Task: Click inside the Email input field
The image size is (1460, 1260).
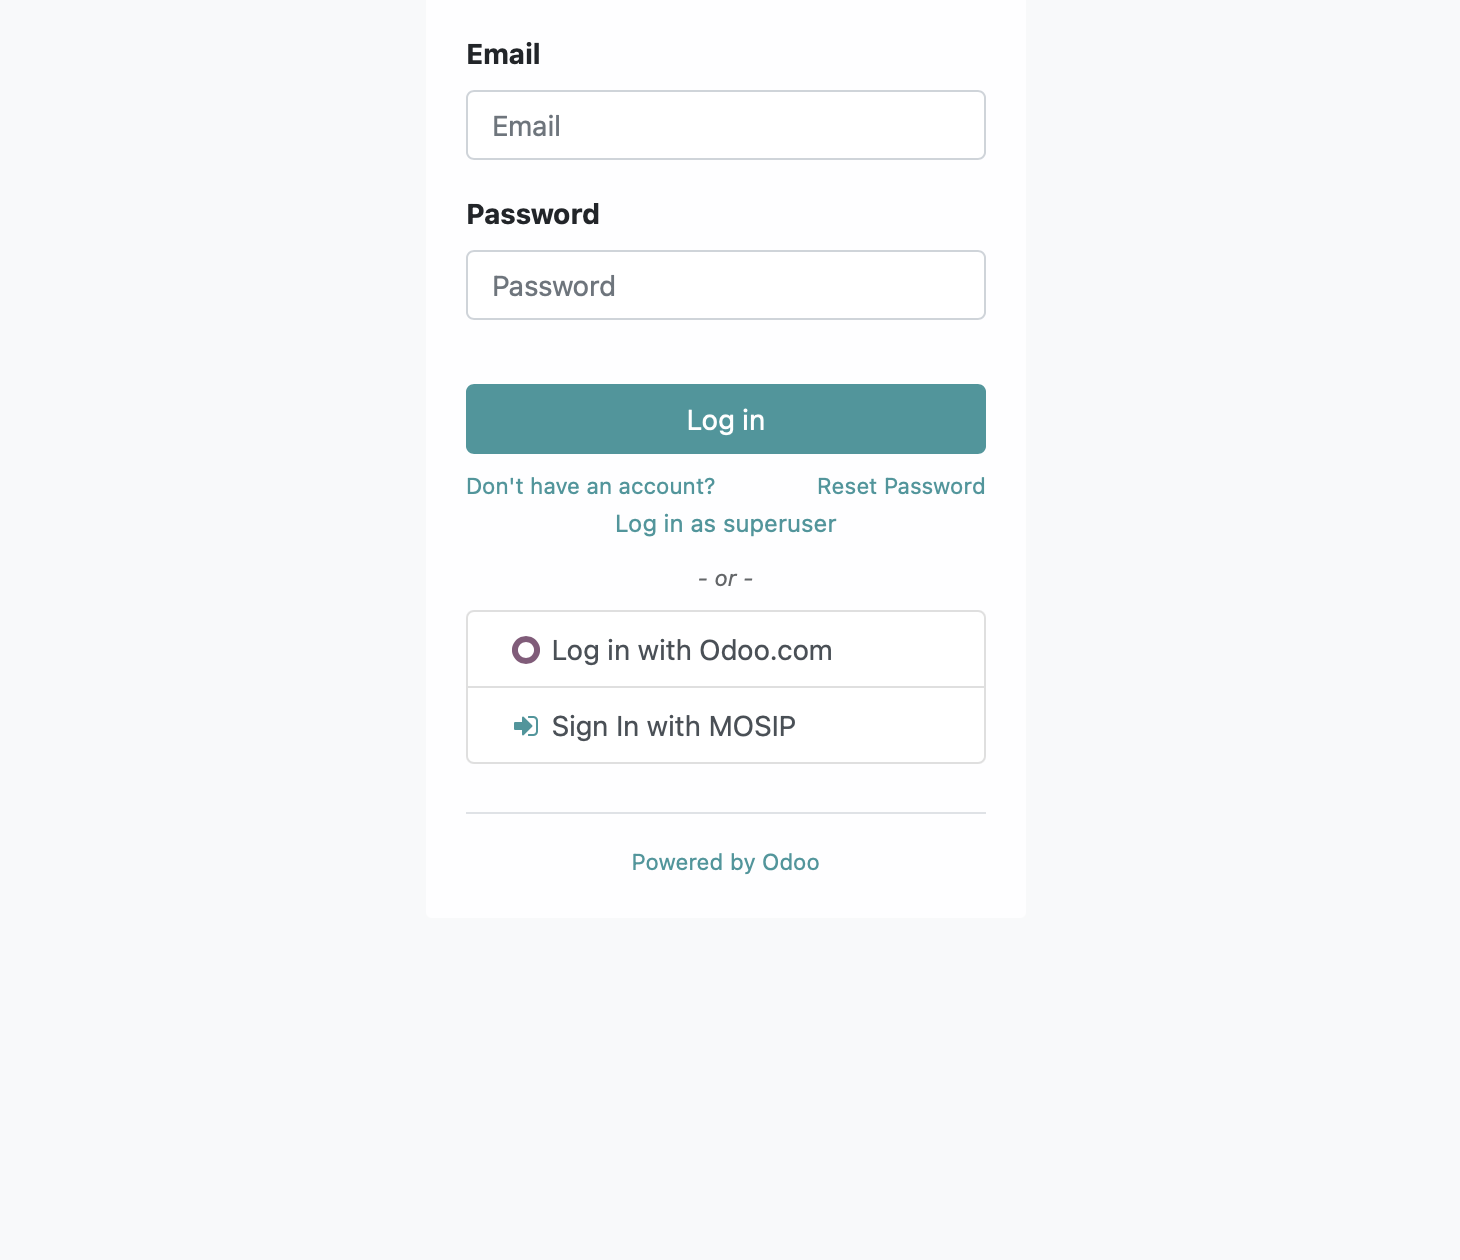Action: tap(725, 125)
